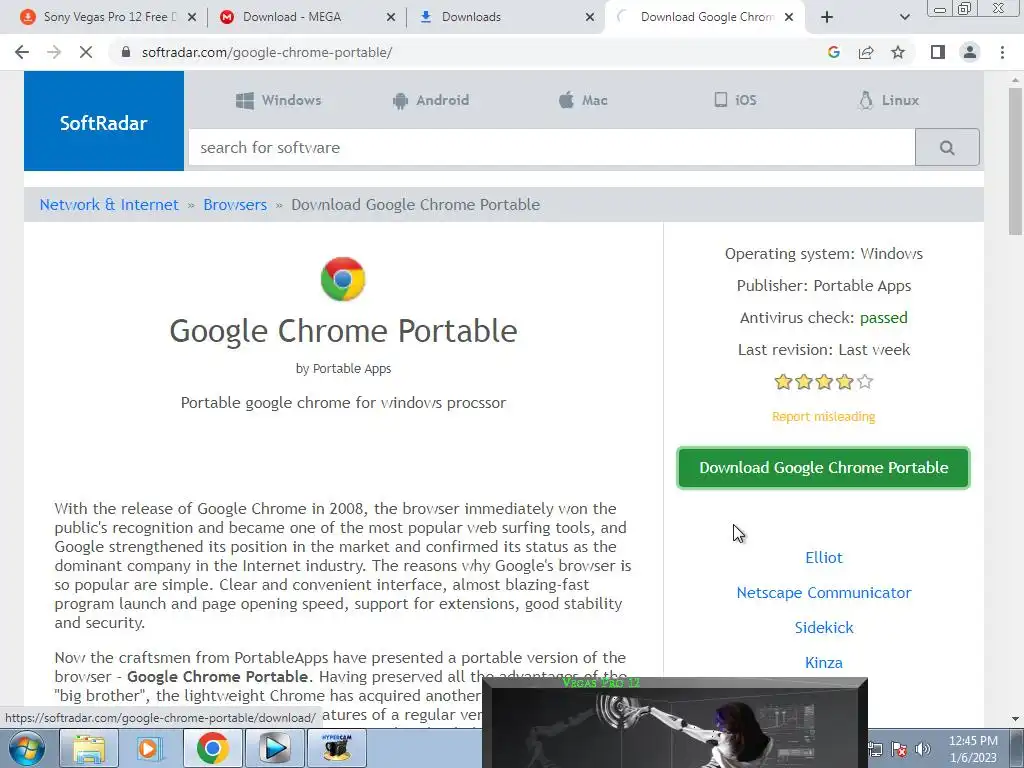Click the vertical page scrollbar thumb
The width and height of the screenshot is (1024, 768).
point(1015,161)
